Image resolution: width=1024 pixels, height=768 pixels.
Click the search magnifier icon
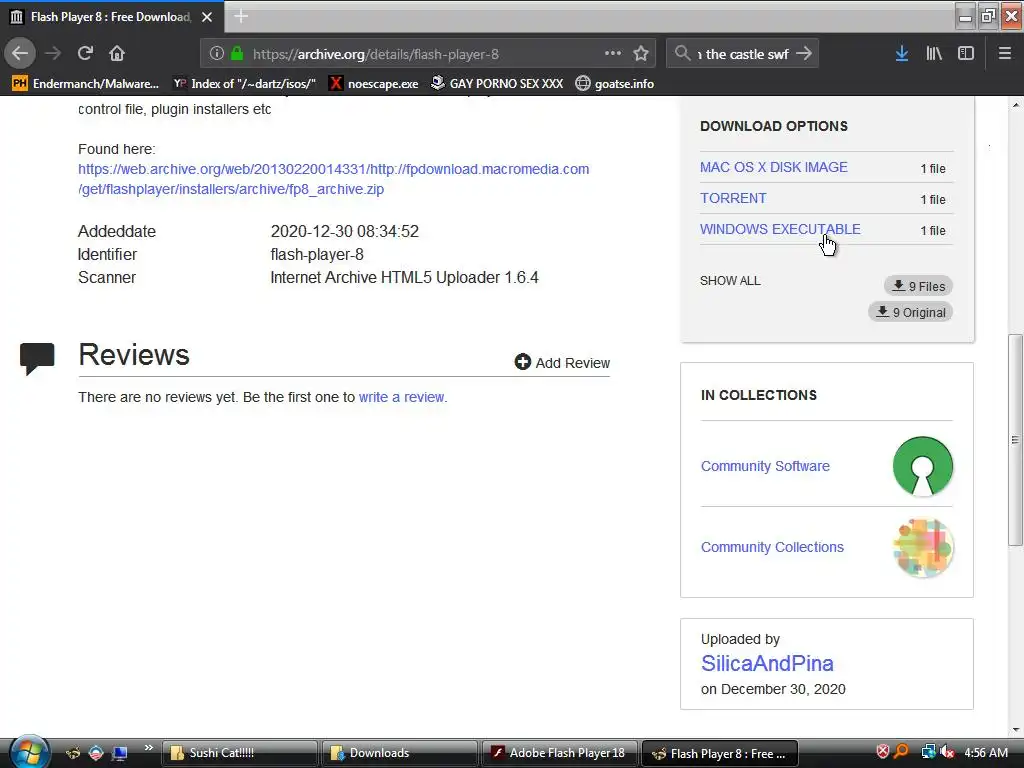click(x=682, y=54)
